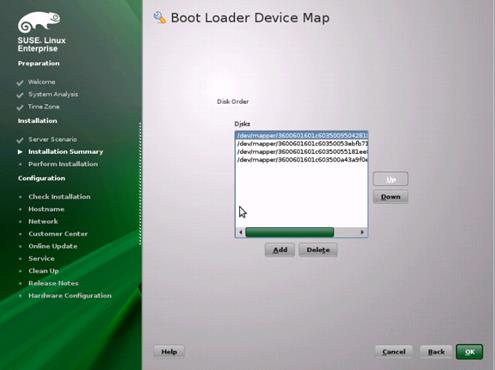Click the Configuration section heading
The height and width of the screenshot is (370, 495).
point(41,178)
